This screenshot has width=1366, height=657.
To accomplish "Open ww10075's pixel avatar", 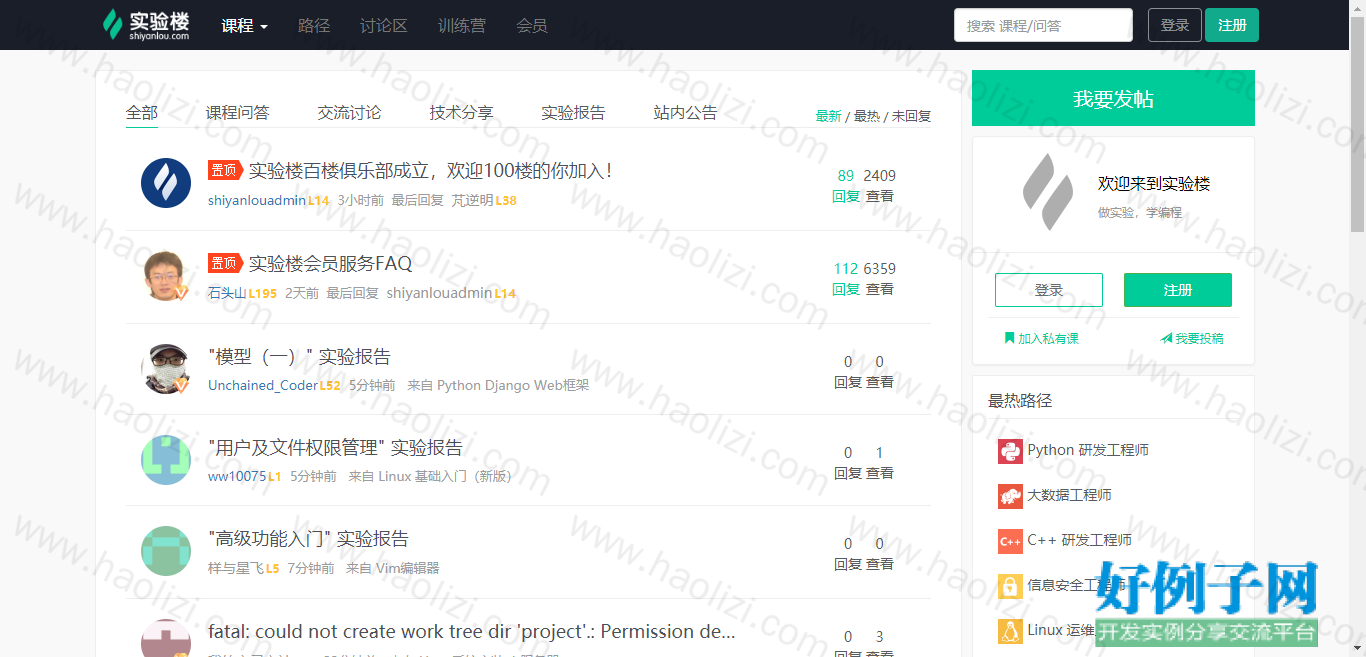I will point(166,460).
